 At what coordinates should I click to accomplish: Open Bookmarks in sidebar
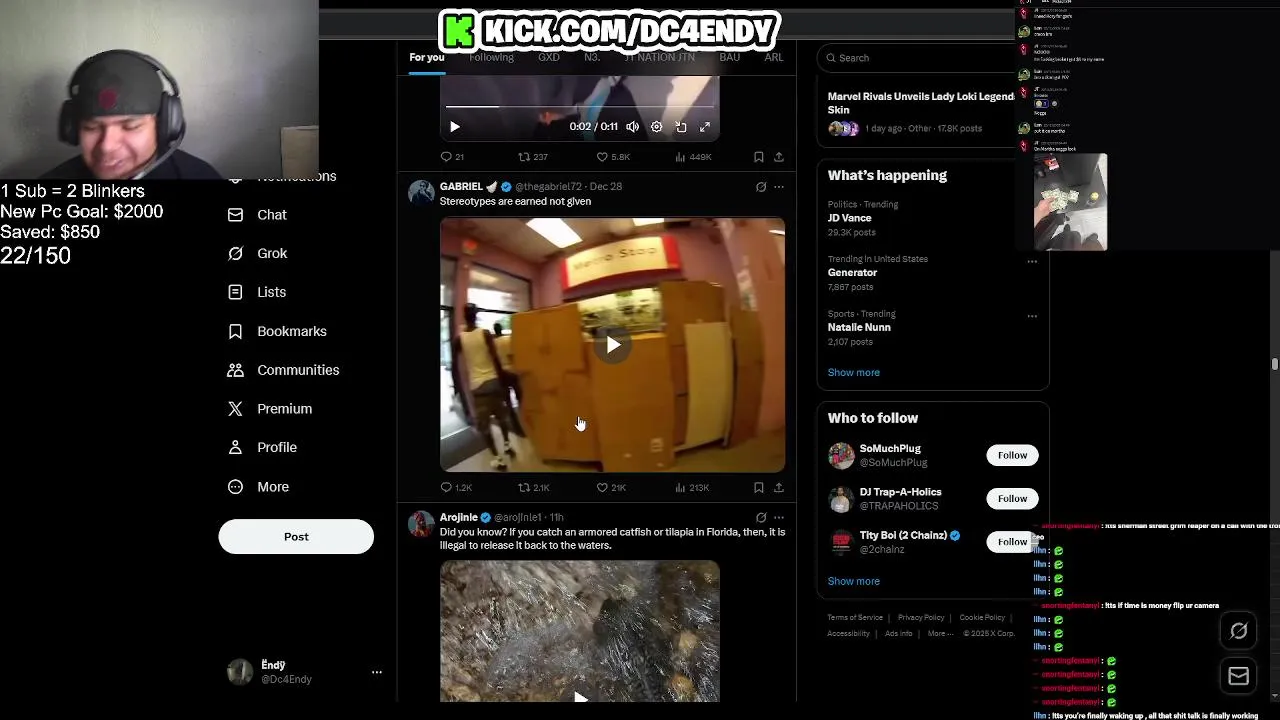[277, 331]
